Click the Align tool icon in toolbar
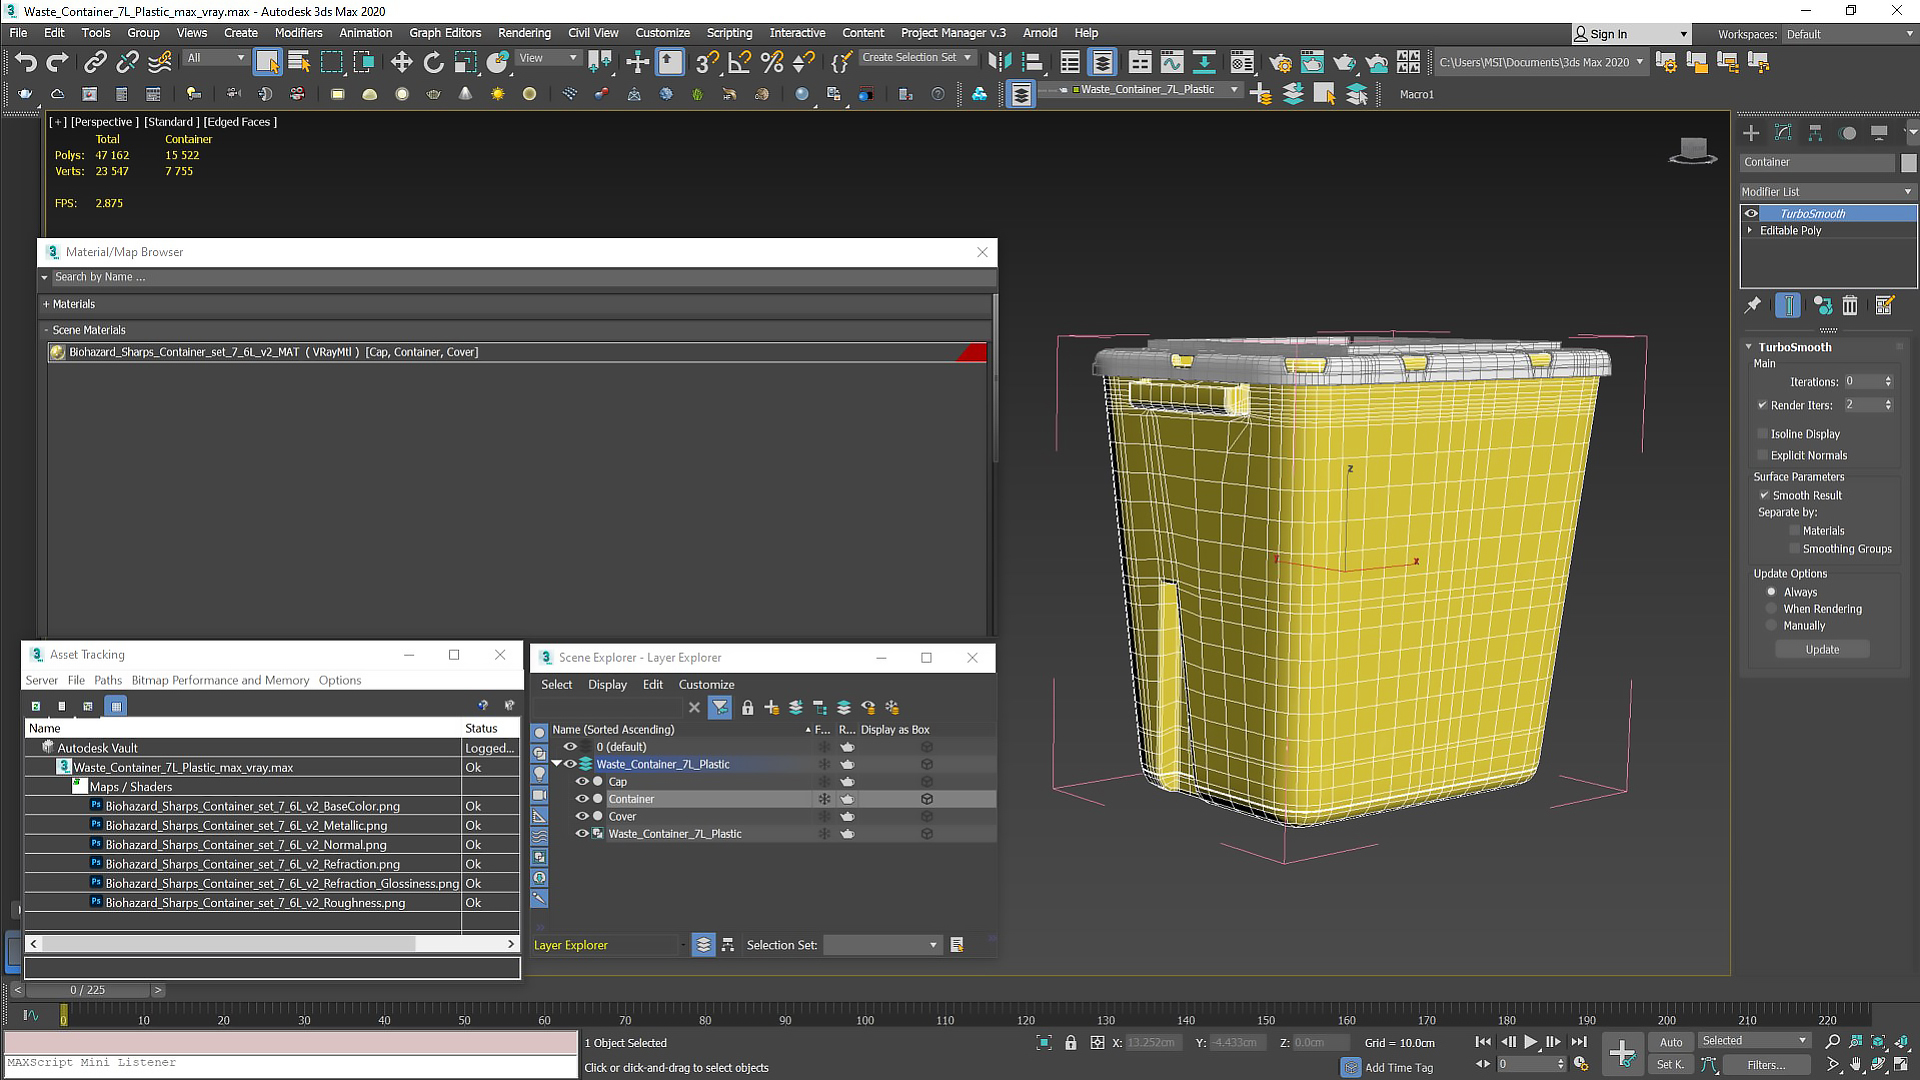Screen dimensions: 1920x1080 [673, 62]
